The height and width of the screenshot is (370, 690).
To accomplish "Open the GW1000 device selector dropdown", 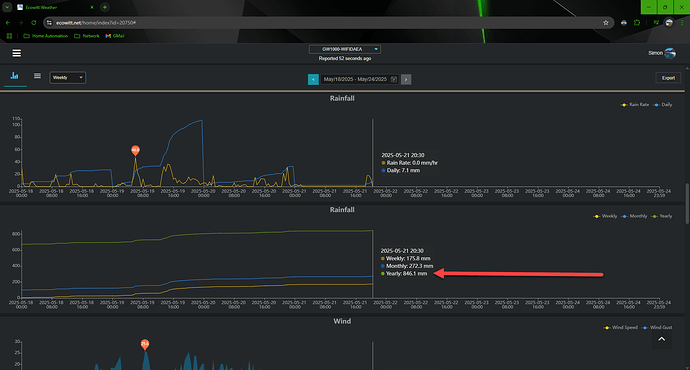I will click(x=345, y=49).
